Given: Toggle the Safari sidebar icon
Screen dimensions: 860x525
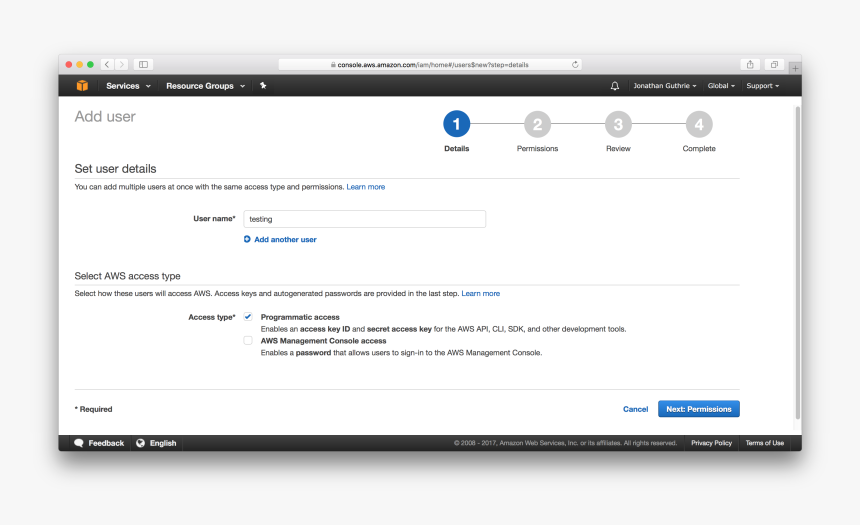Looking at the screenshot, I should pos(143,64).
